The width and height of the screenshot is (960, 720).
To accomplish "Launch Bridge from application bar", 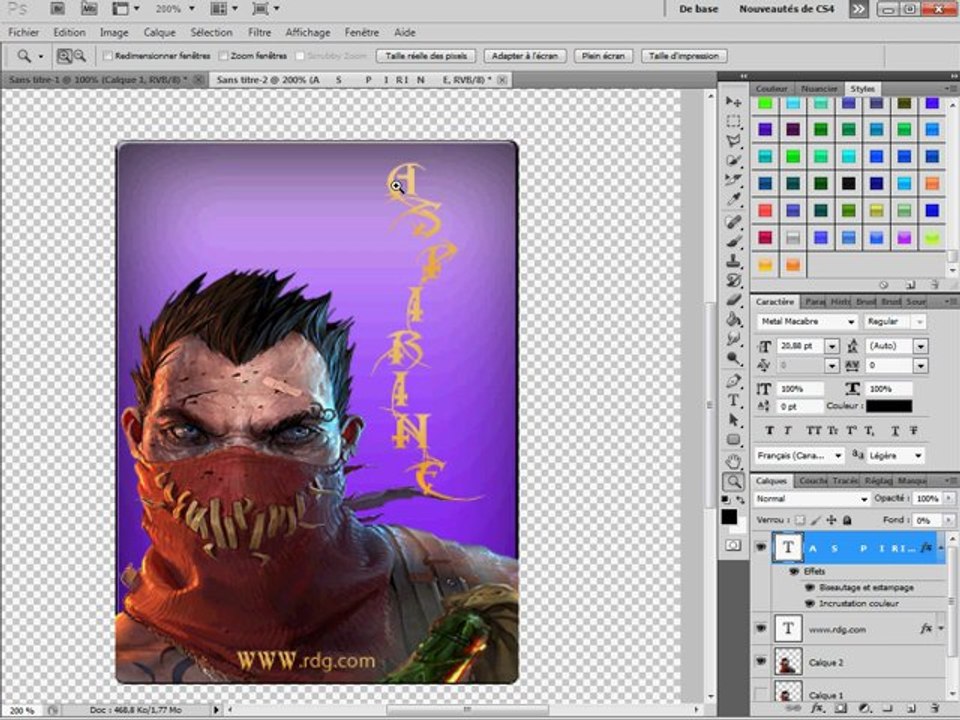I will 57,9.
